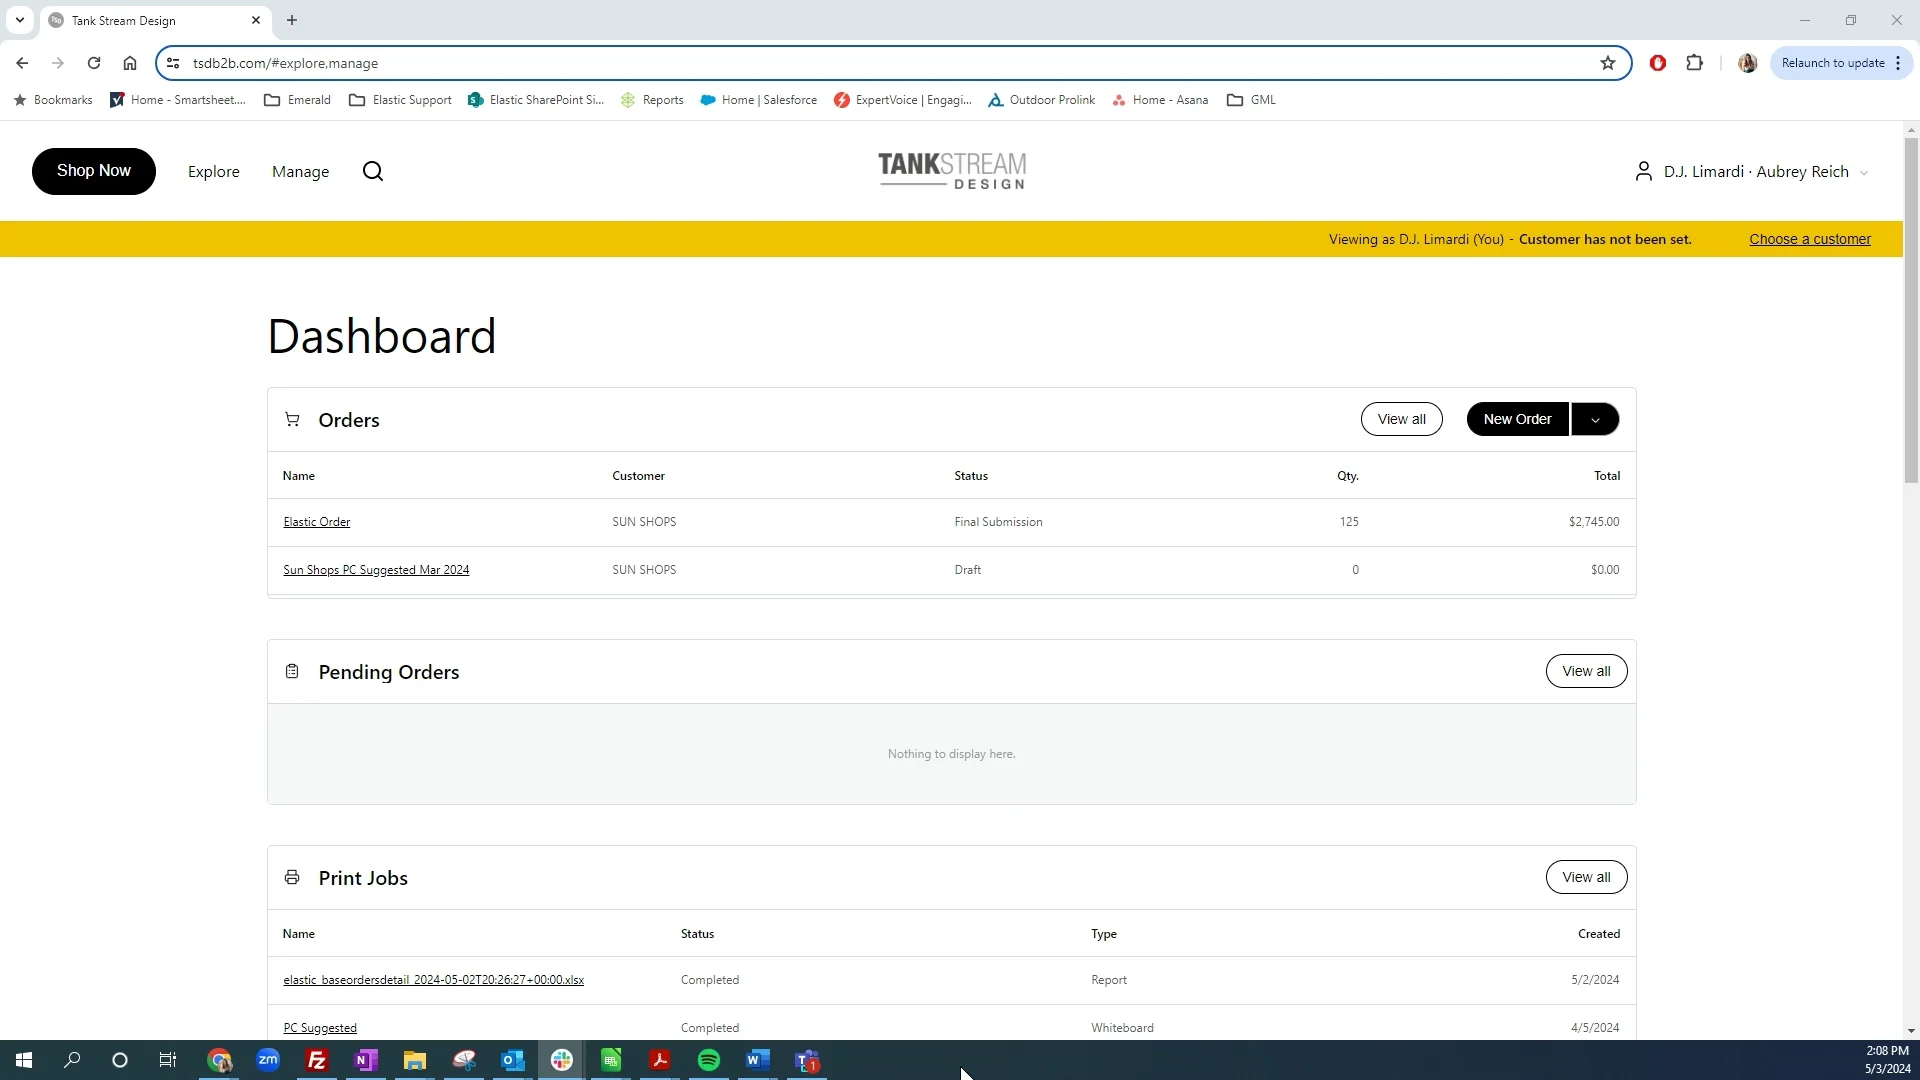1920x1080 pixels.
Task: Open the Chrome extensions puzzle icon
Action: 1694,63
